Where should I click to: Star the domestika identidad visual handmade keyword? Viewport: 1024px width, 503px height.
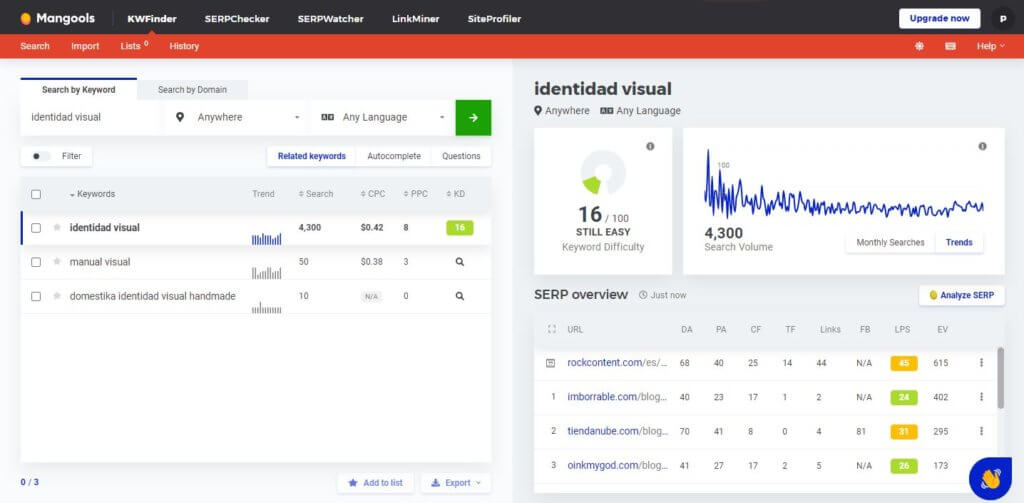click(x=57, y=296)
